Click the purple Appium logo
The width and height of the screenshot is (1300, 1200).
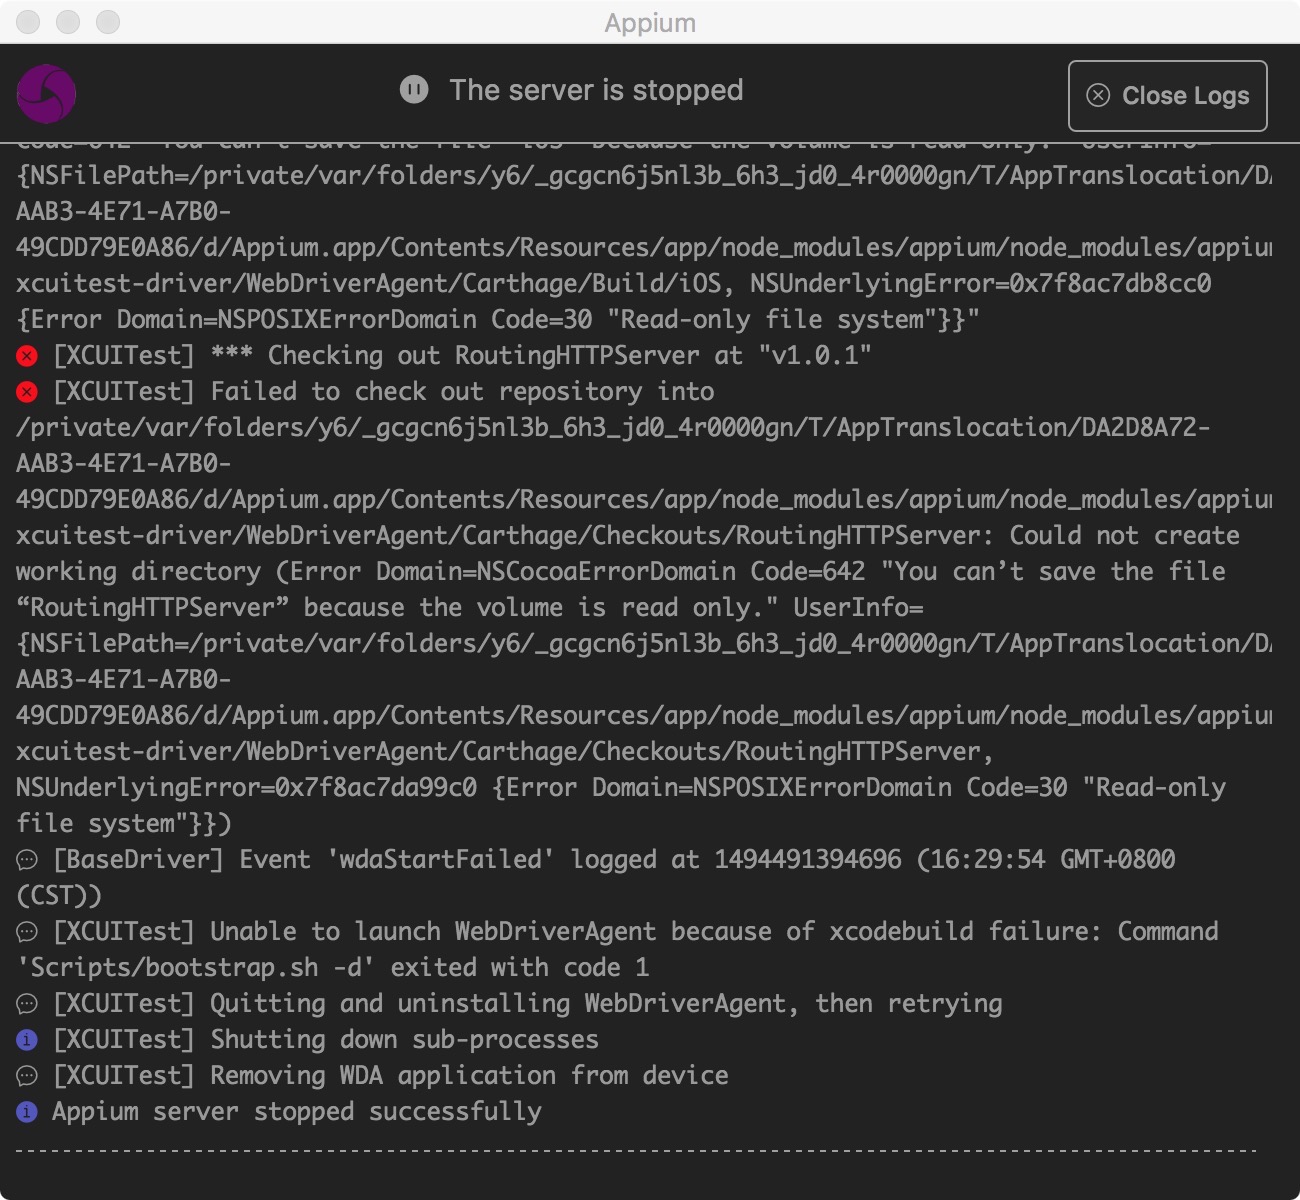46,94
